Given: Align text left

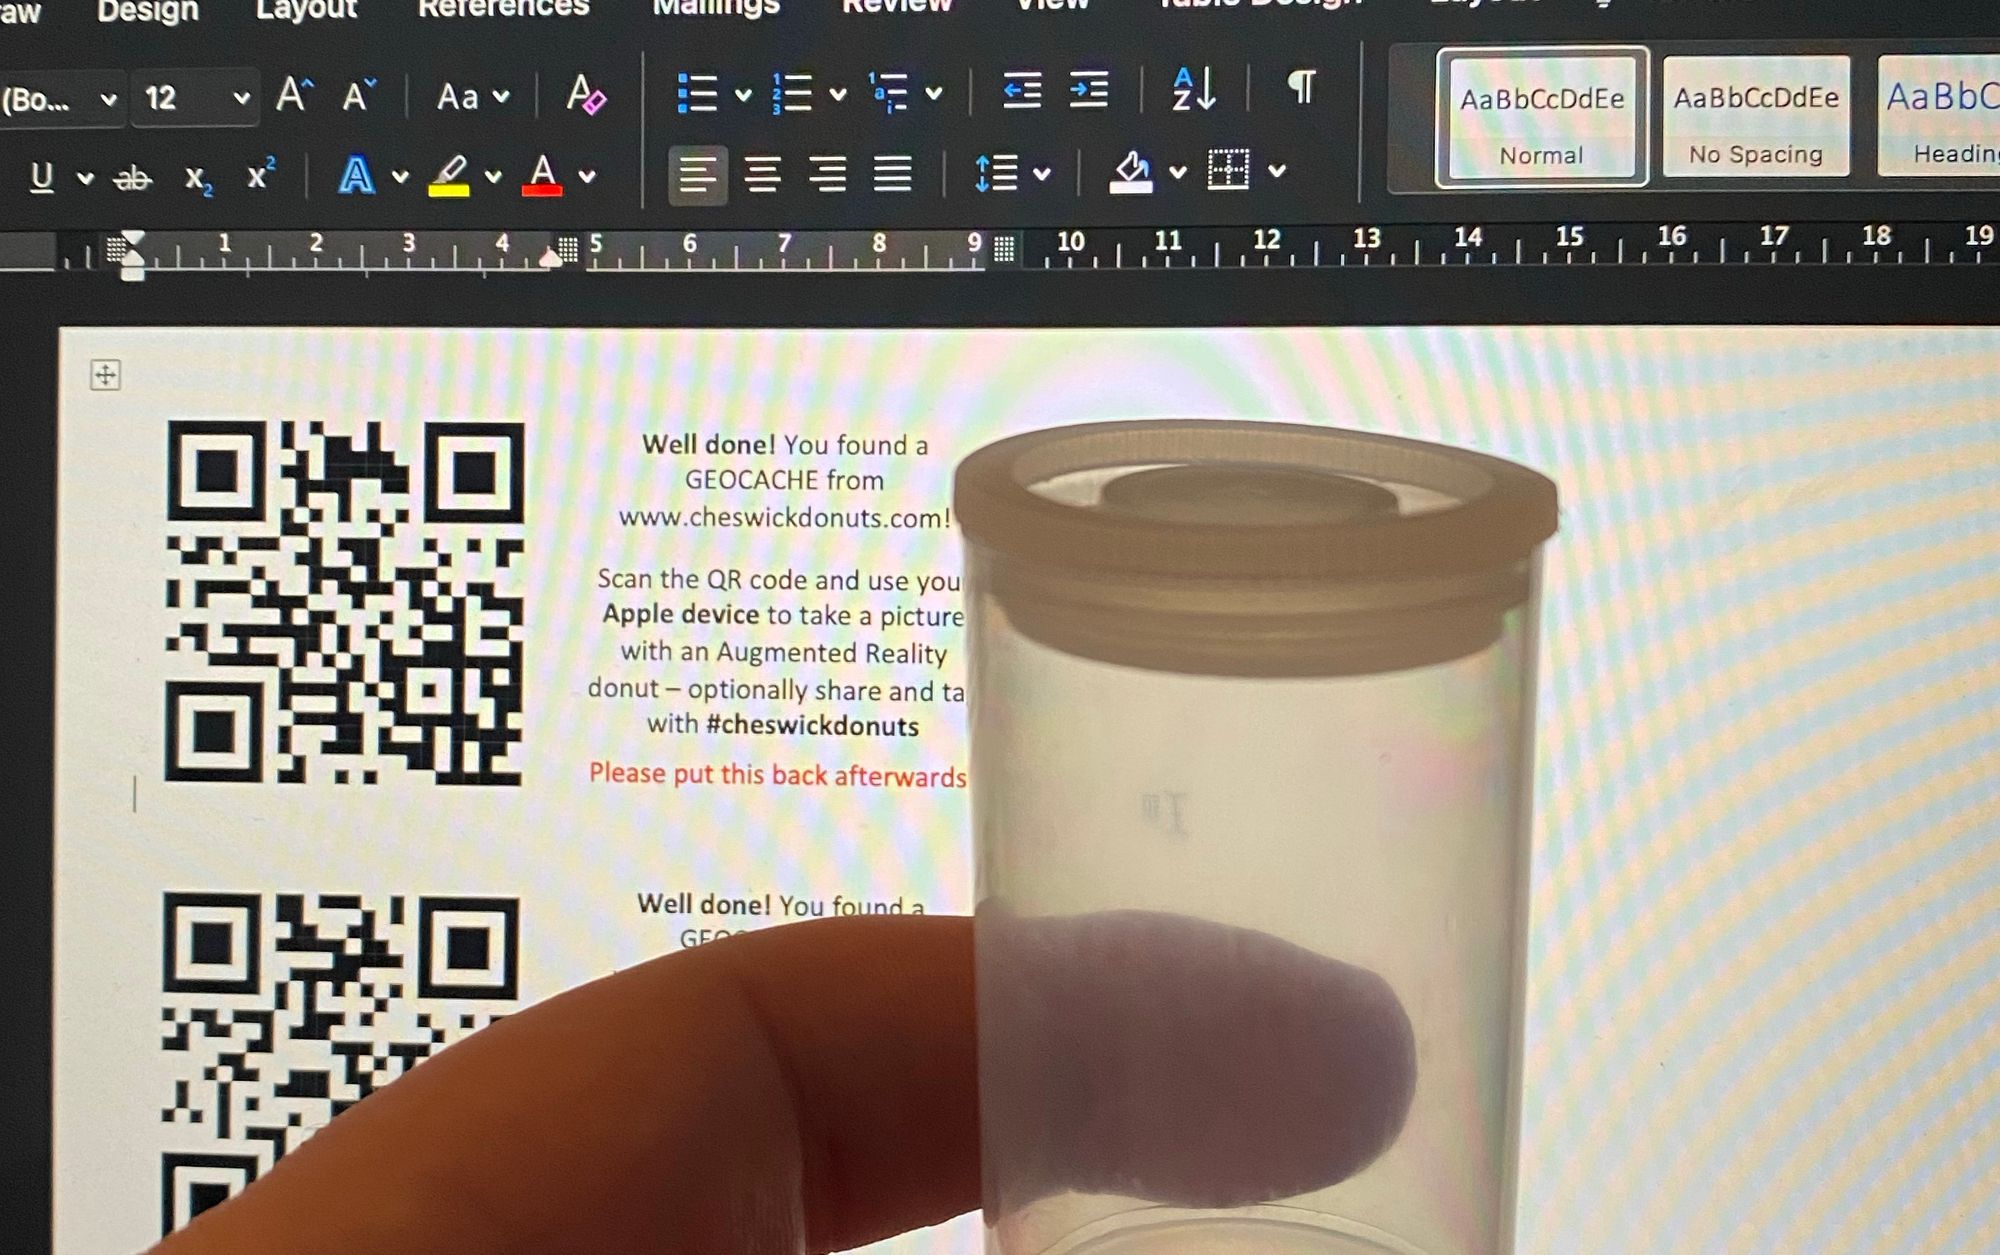Looking at the screenshot, I should tap(698, 176).
